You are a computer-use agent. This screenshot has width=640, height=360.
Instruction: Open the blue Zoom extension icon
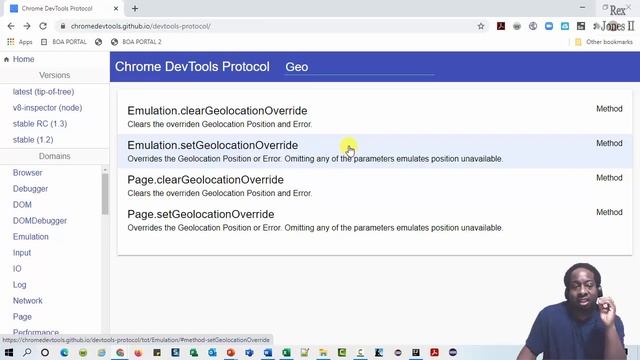[x=549, y=26]
